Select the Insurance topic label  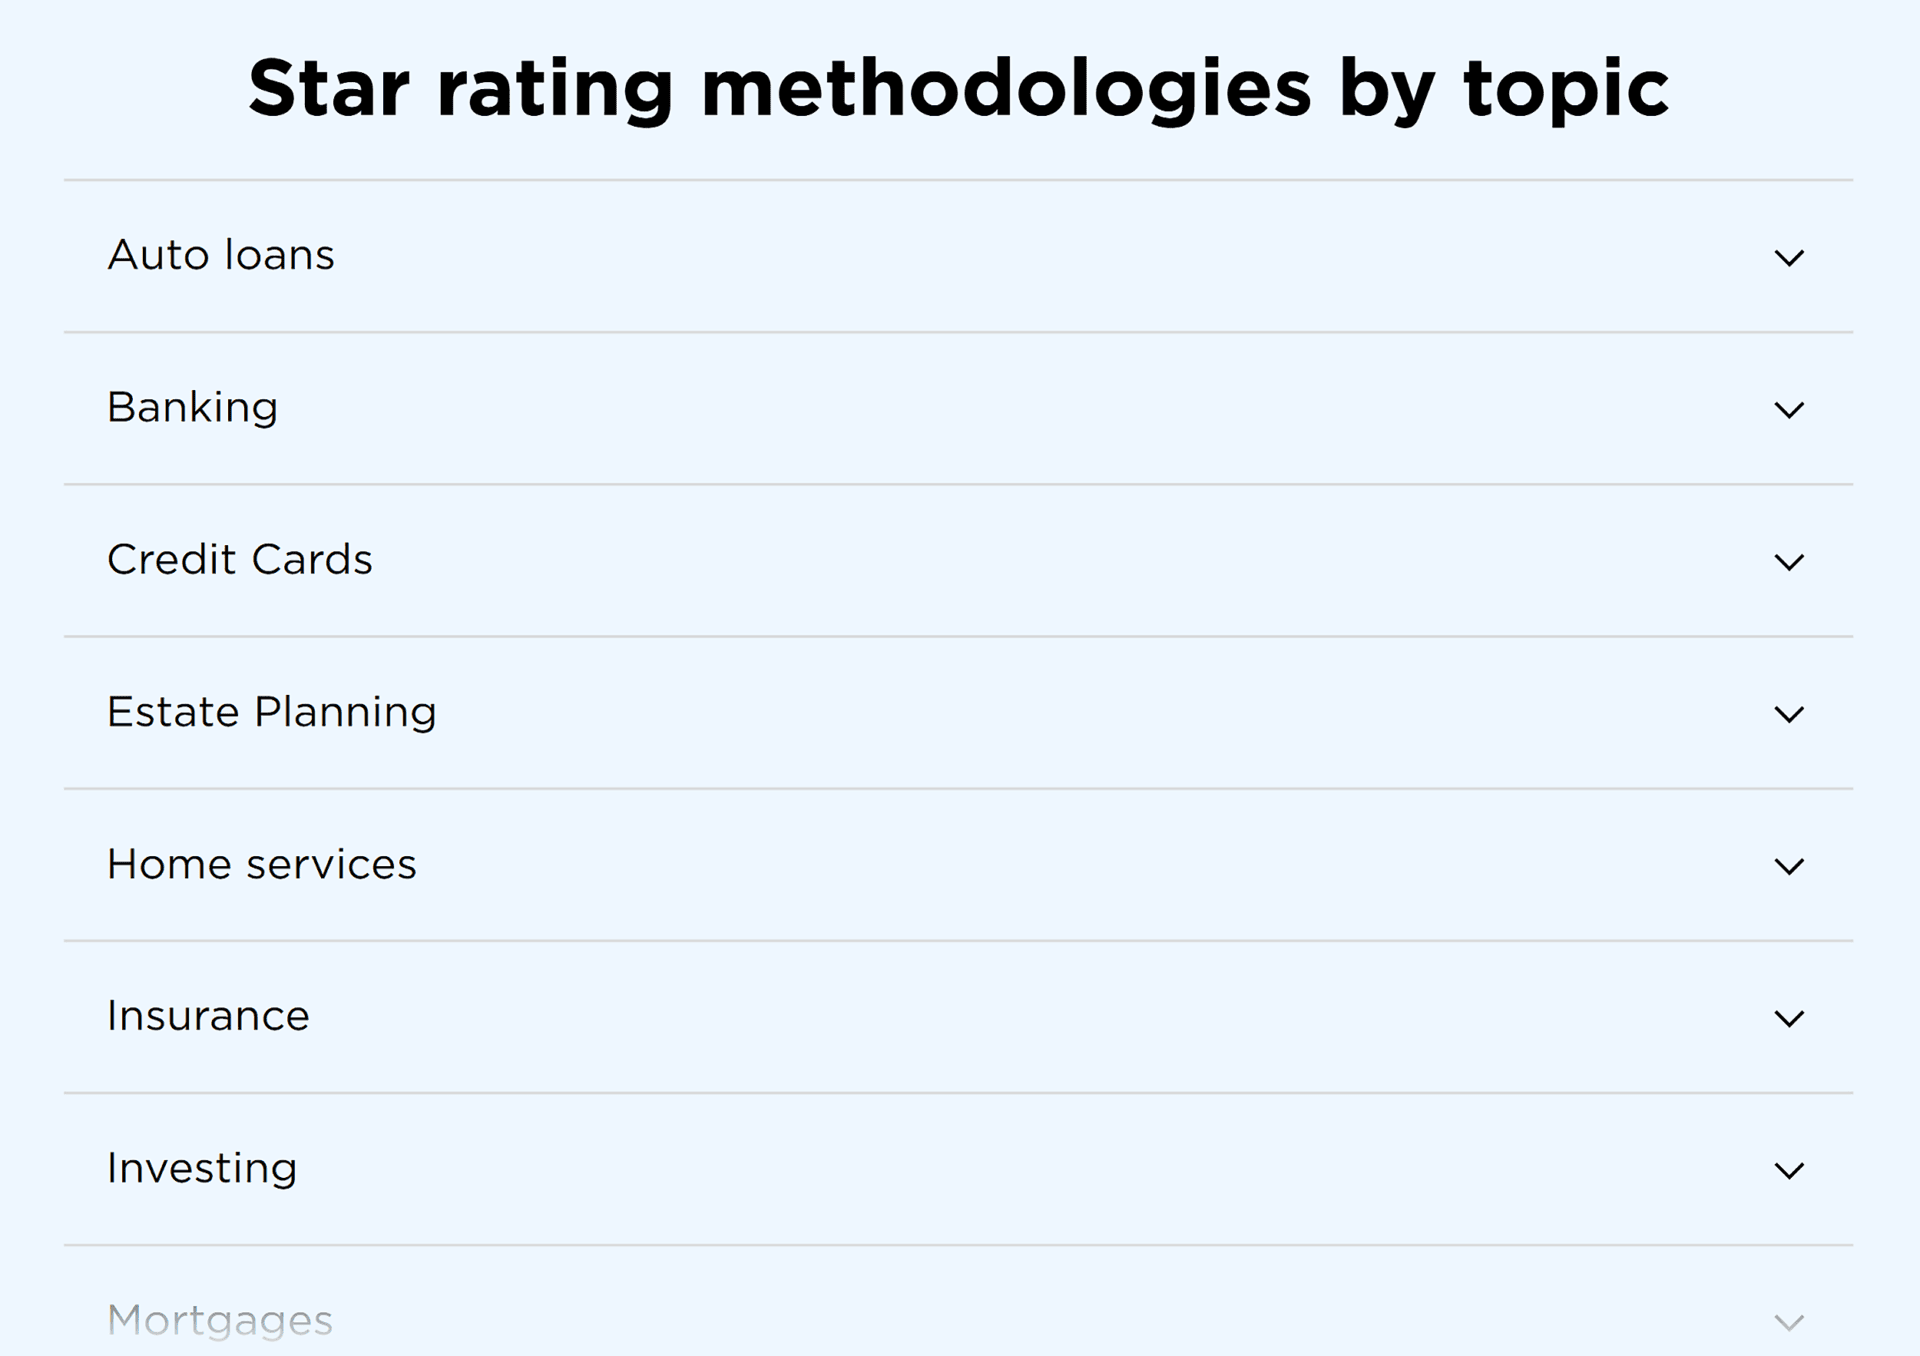[209, 1016]
